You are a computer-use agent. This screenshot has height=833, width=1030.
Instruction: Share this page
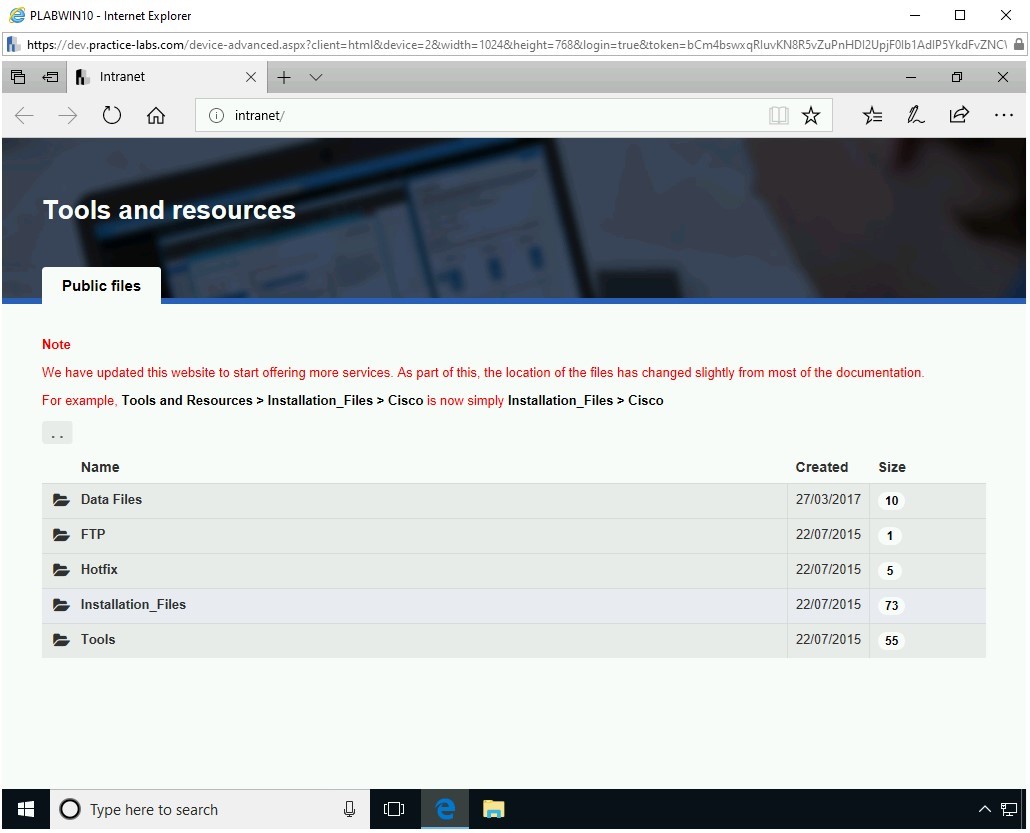[x=958, y=114]
